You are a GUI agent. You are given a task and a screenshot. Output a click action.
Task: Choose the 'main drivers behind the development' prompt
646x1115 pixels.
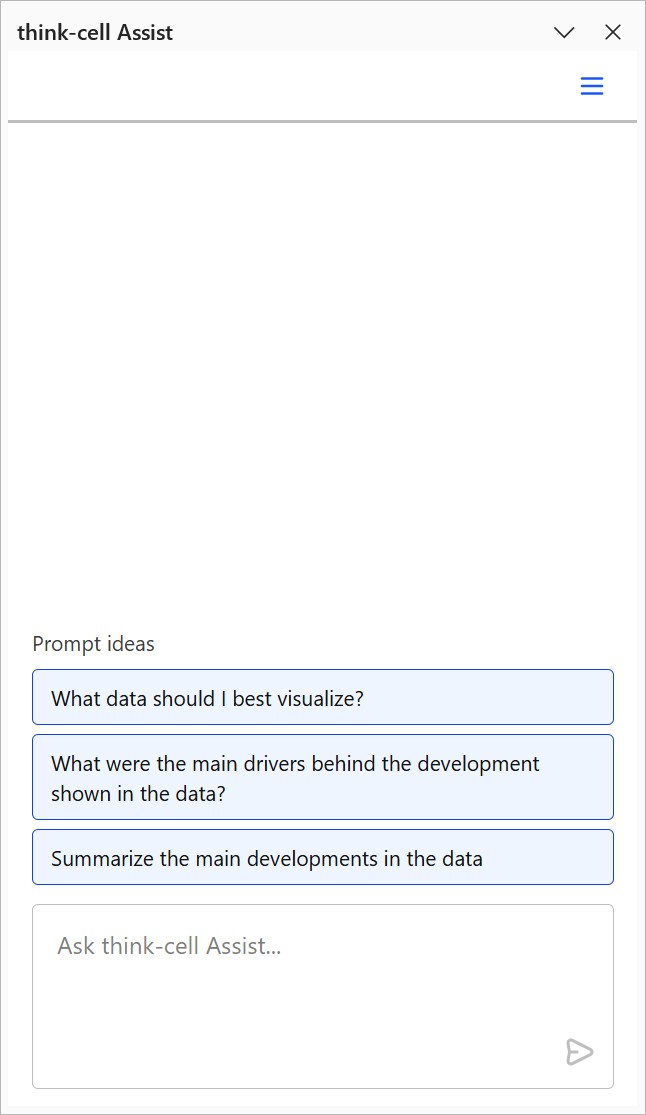(x=323, y=777)
